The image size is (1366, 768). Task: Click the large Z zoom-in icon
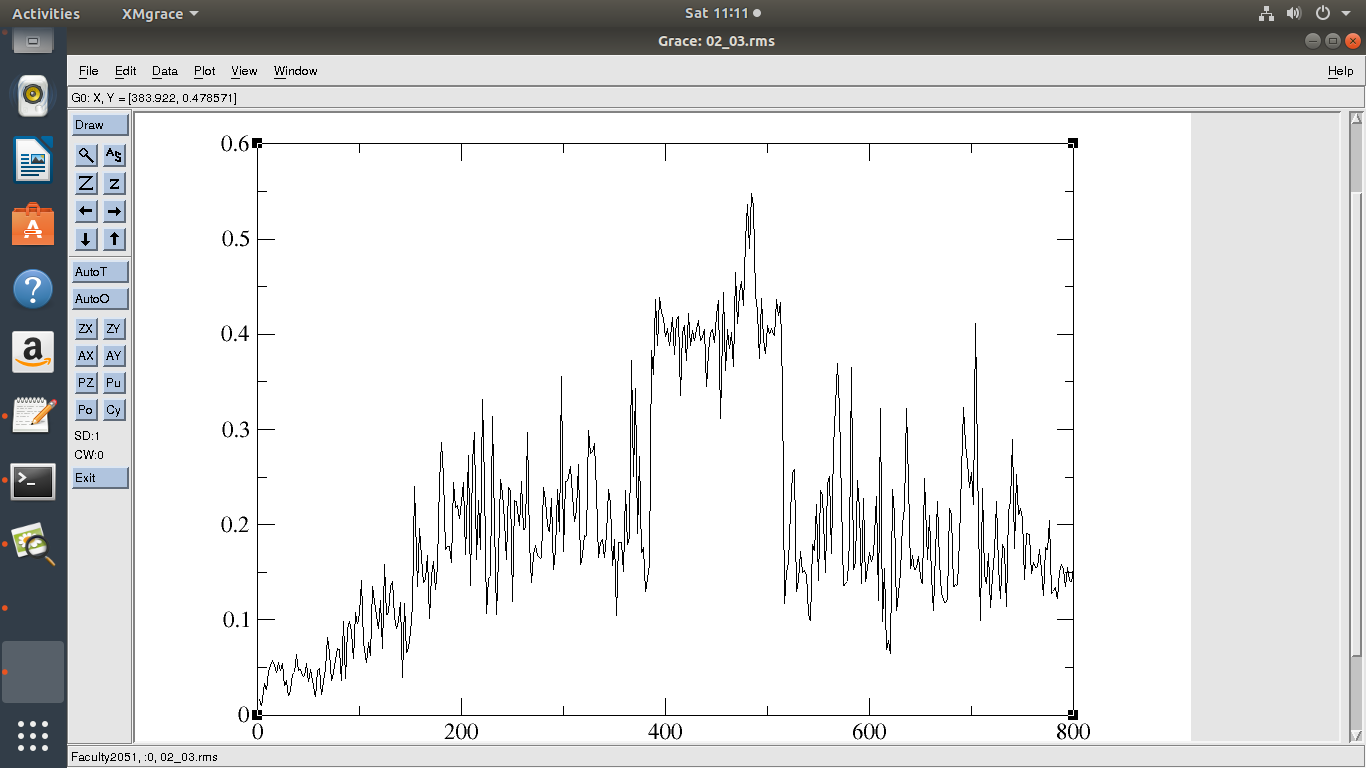click(x=87, y=183)
